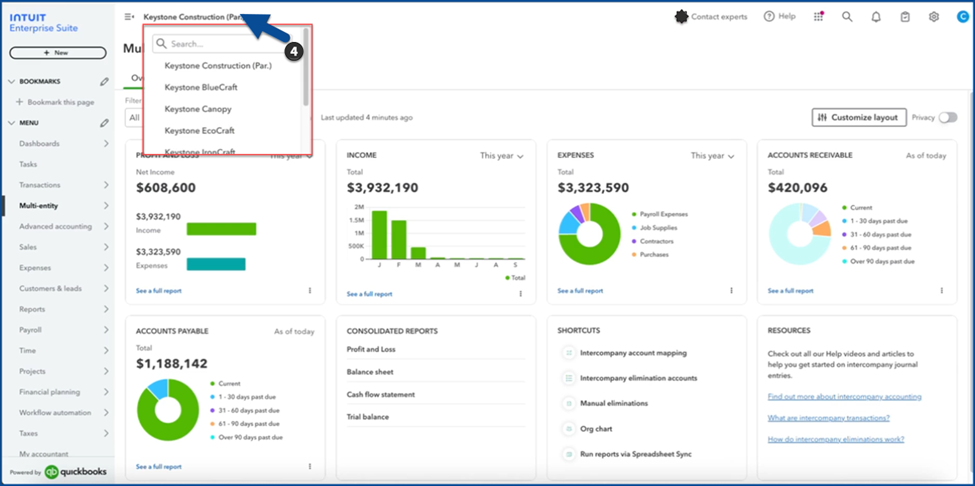Click the Payroll Expenses legend dot
The image size is (975, 486).
pyautogui.click(x=634, y=214)
